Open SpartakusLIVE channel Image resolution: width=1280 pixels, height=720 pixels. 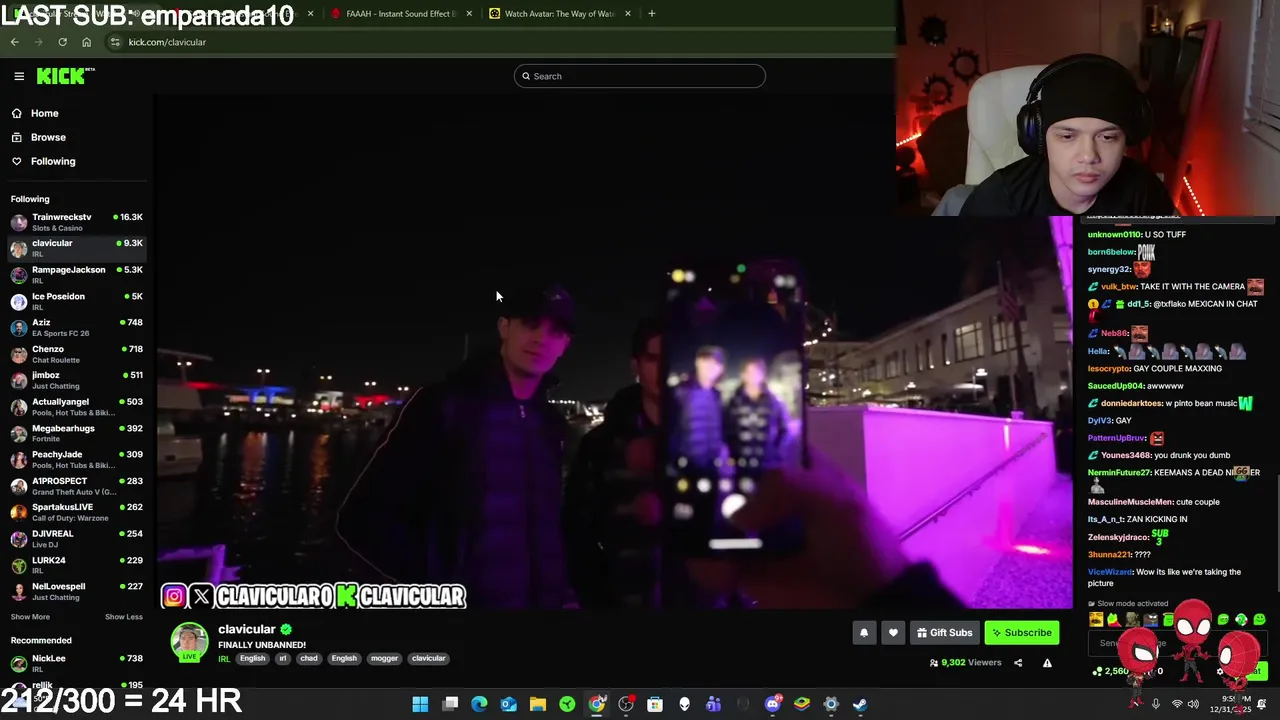click(76, 512)
